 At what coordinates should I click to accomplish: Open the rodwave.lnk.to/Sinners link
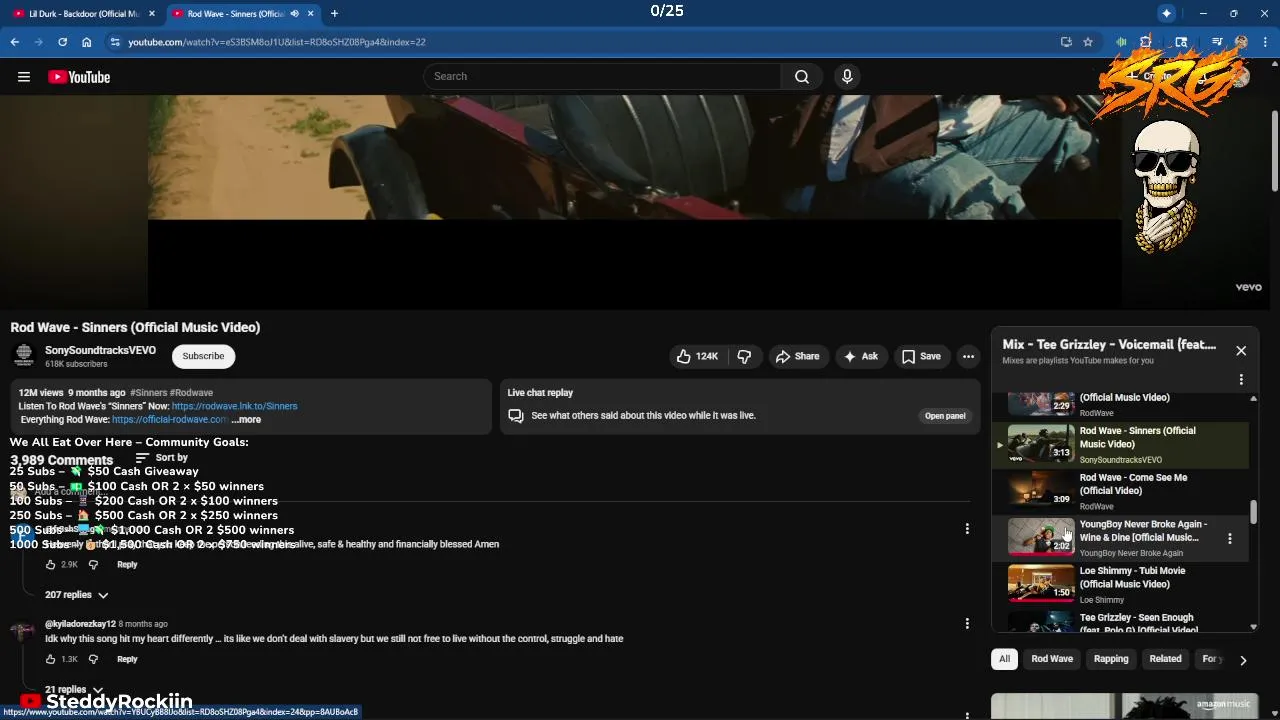click(234, 406)
